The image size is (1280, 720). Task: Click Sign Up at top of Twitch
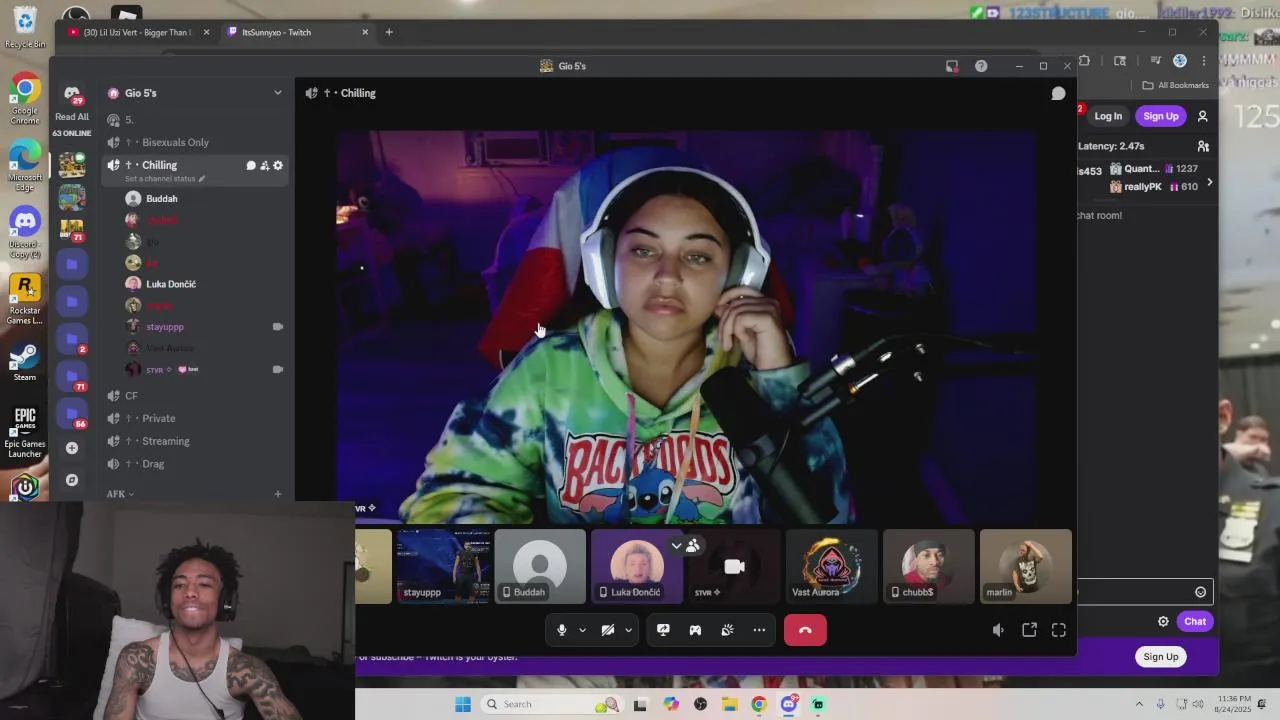(1161, 116)
